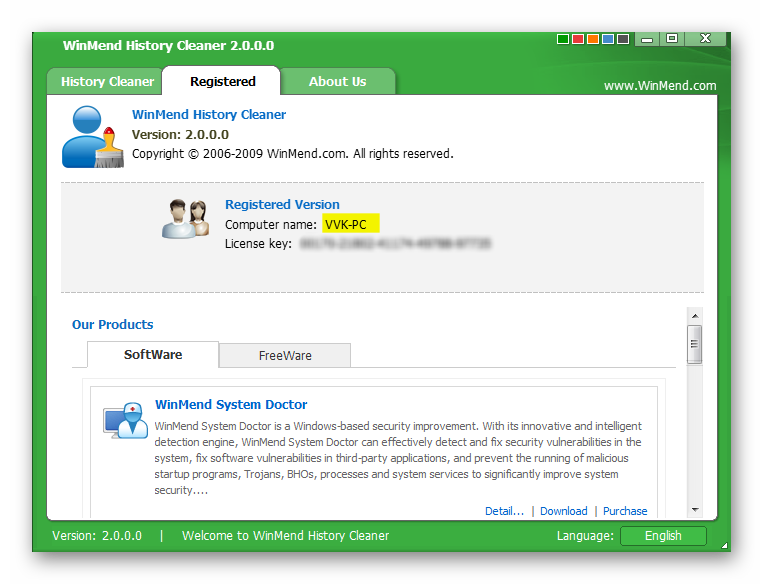Visit the www.WinMend.com website link
763x584 pixels.
click(660, 86)
